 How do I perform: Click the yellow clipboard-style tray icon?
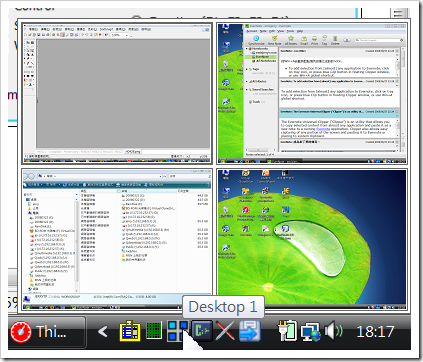coord(130,331)
